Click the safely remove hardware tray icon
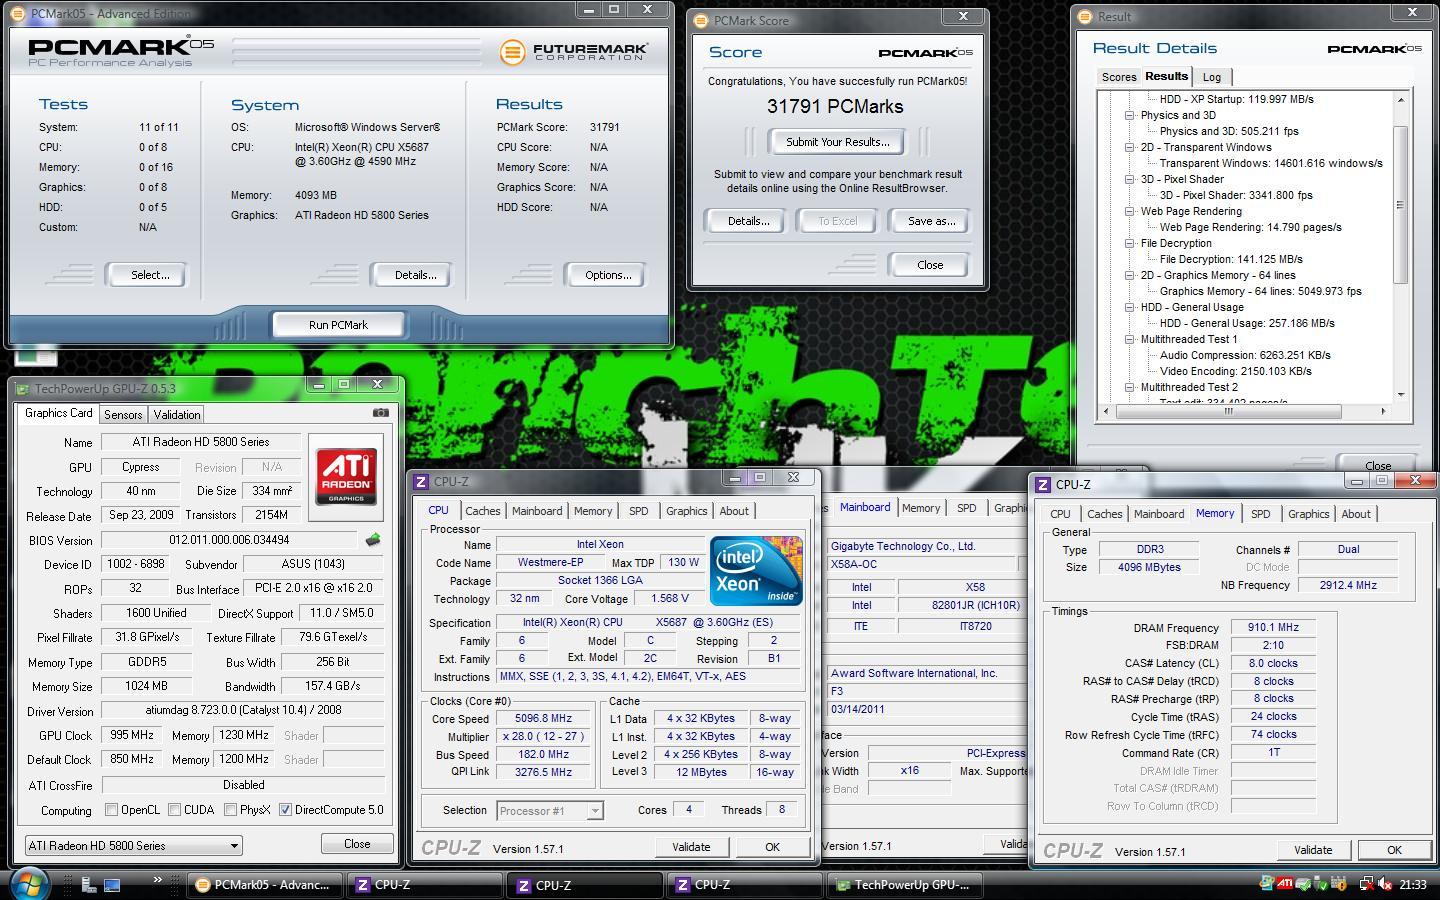Viewport: 1440px width, 900px height. click(x=1303, y=884)
